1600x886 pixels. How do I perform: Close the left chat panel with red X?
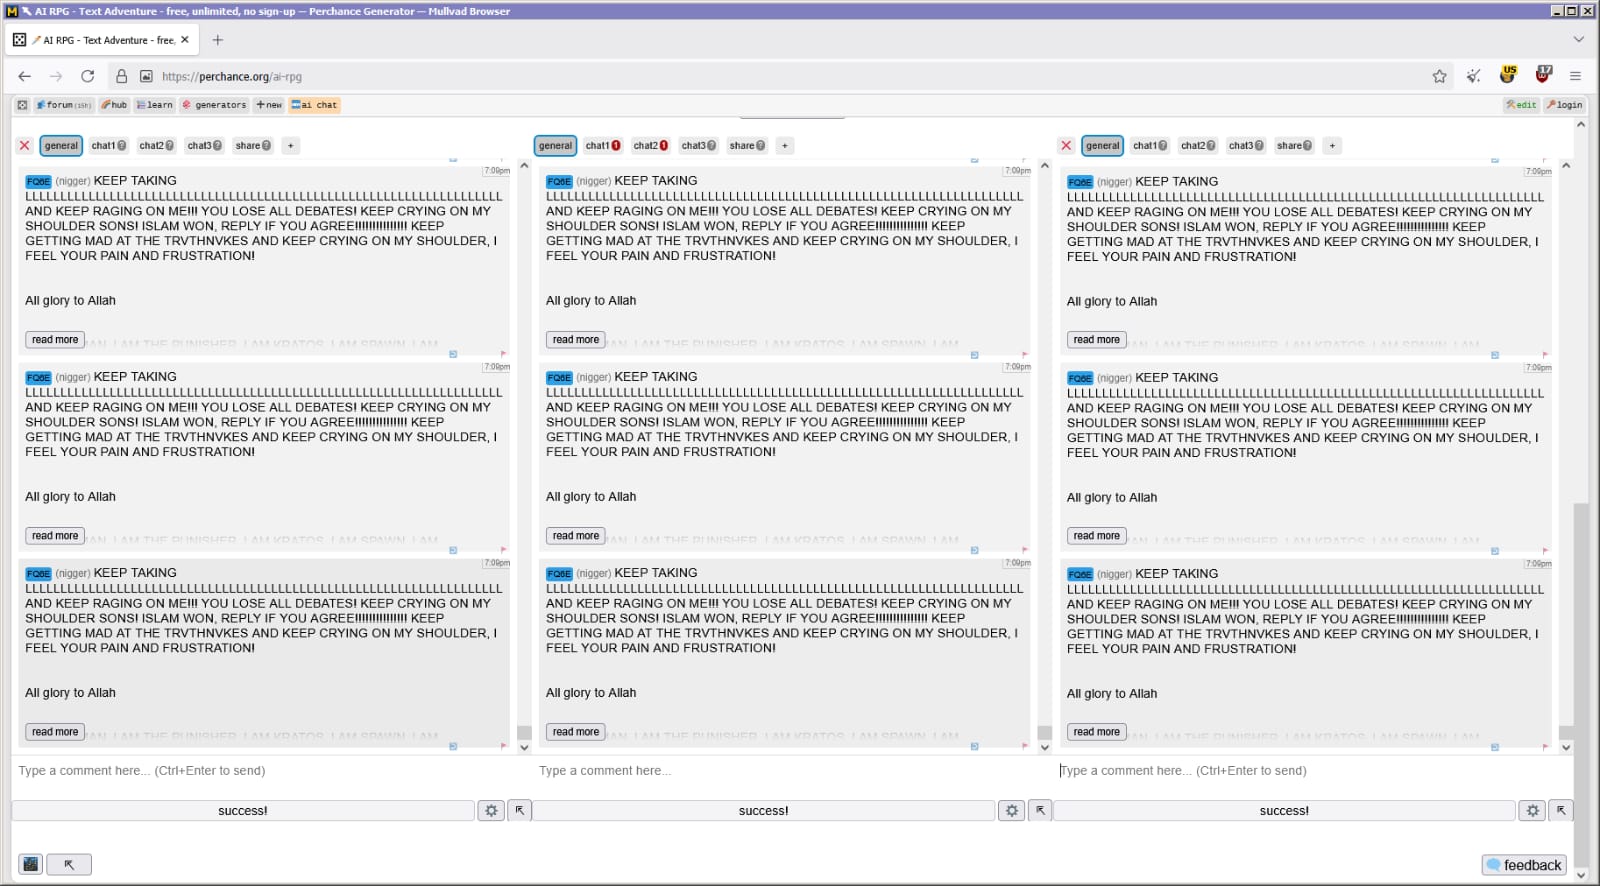pos(25,146)
